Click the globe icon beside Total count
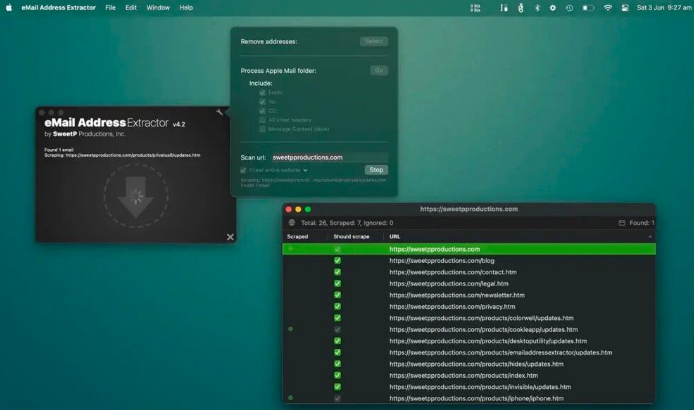 pos(292,223)
